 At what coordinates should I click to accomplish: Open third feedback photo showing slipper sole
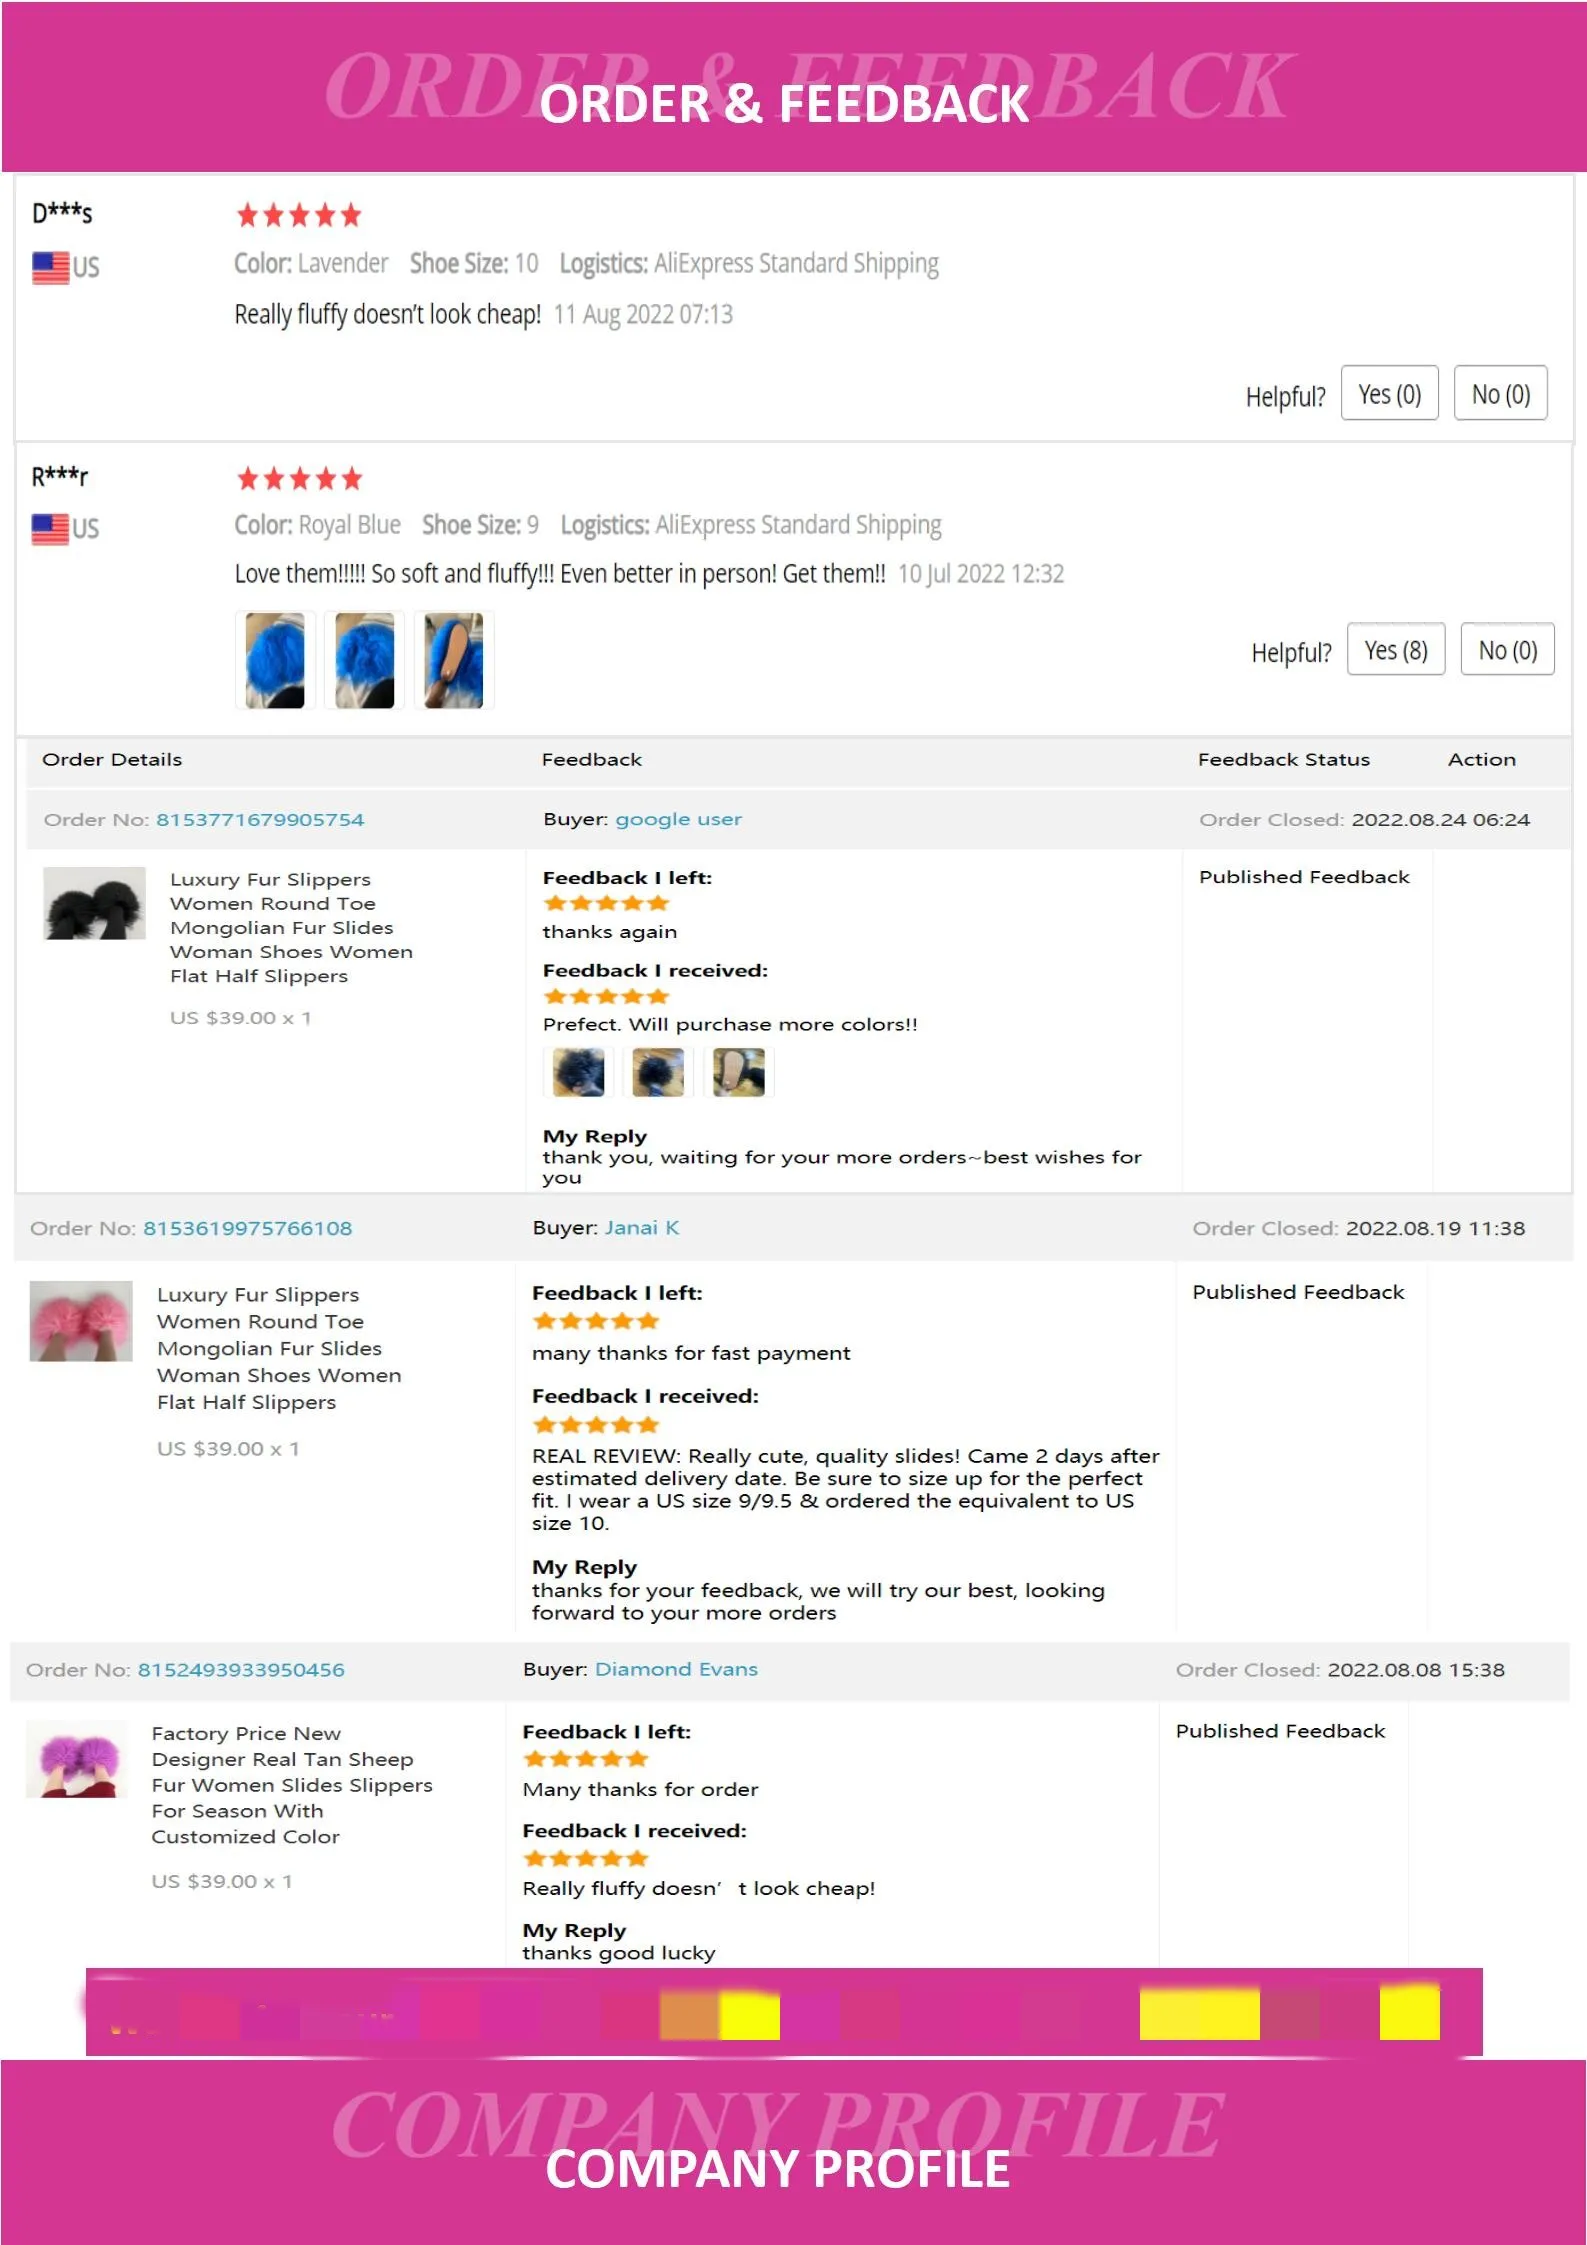[738, 1073]
